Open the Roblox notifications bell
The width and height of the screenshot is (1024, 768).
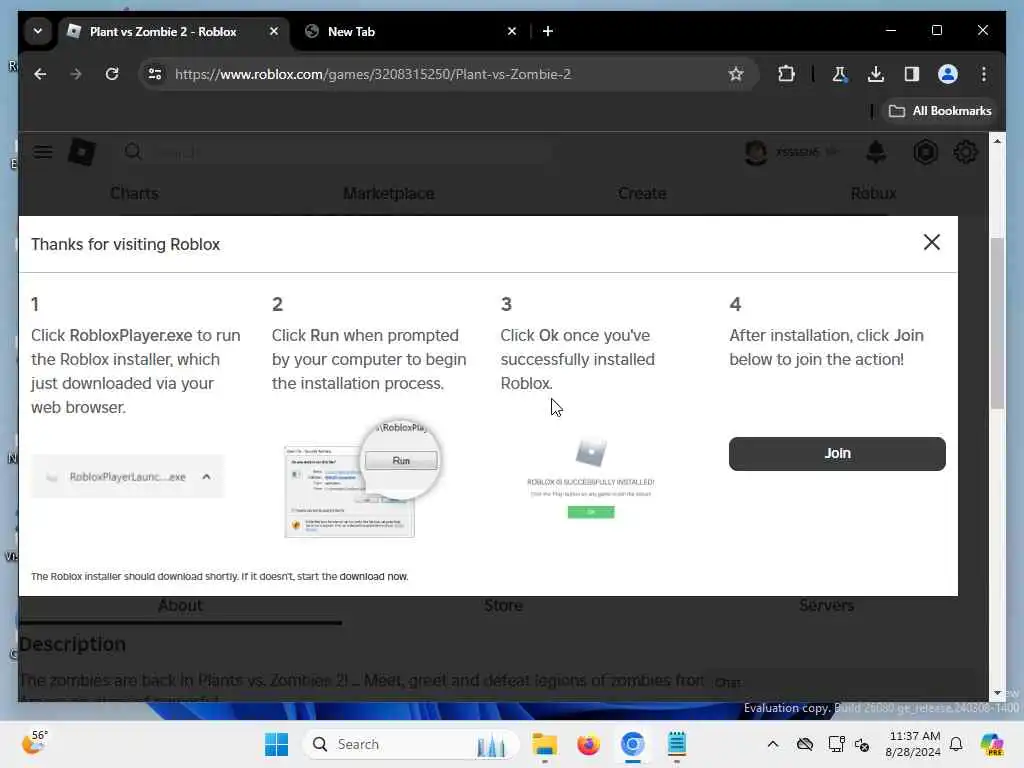(x=876, y=152)
